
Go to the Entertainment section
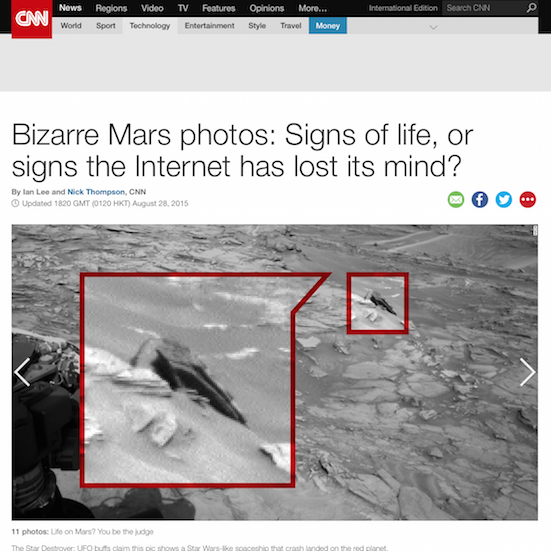click(x=209, y=26)
